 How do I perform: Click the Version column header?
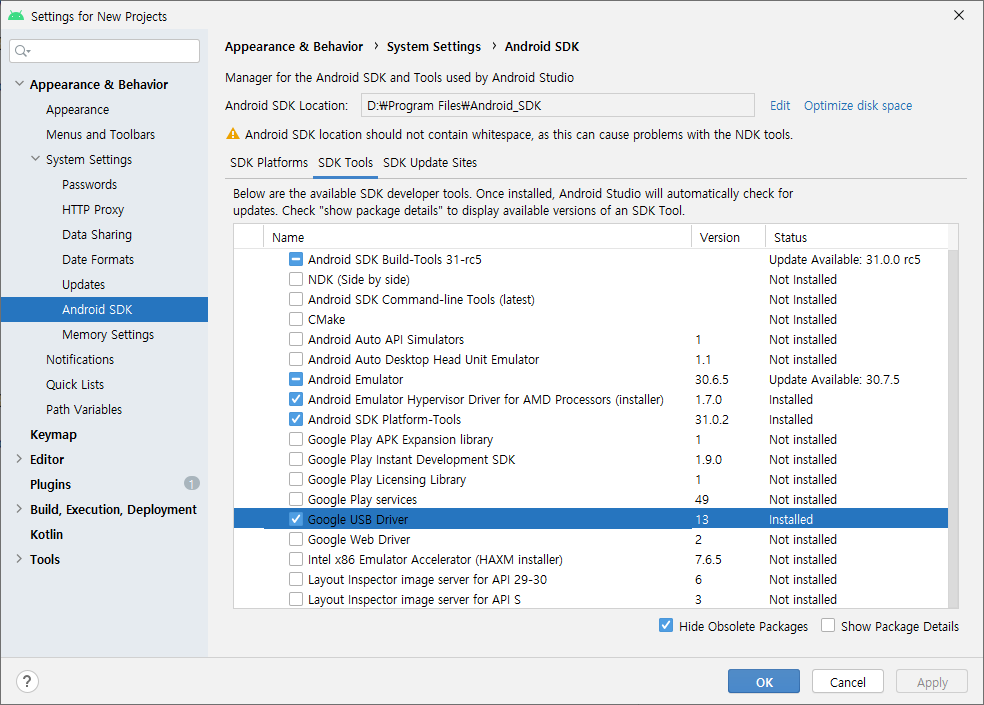(x=728, y=237)
